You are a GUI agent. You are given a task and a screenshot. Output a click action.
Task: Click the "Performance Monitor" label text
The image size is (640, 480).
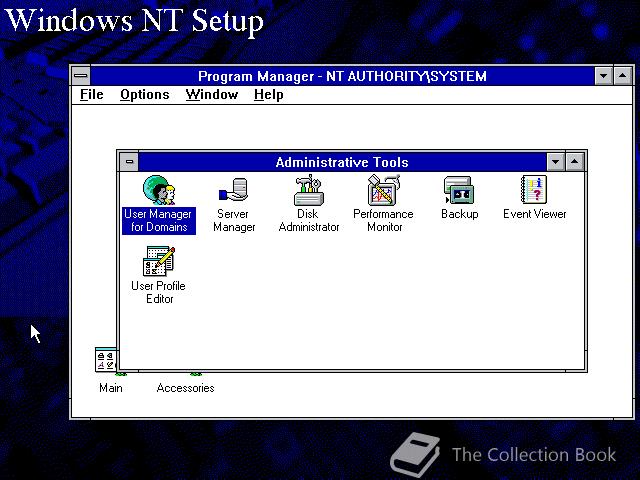pos(384,220)
